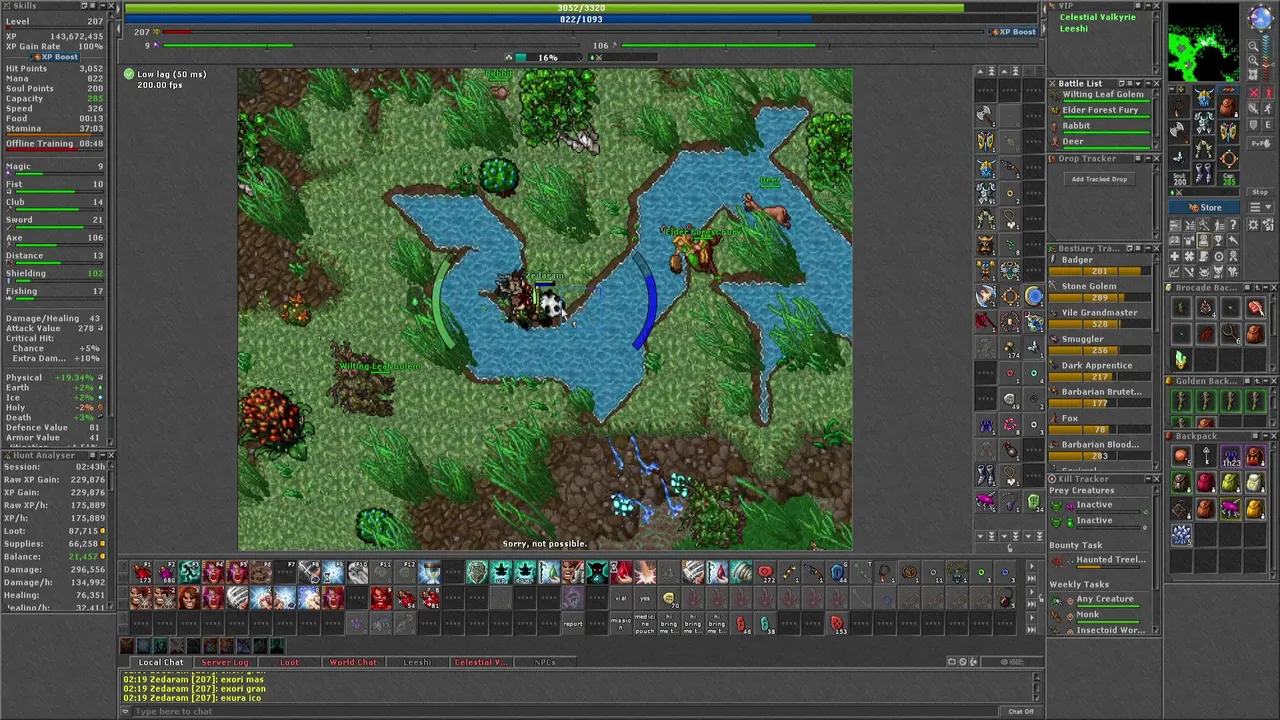
Task: Open the NPCs chat tab
Action: pyautogui.click(x=545, y=662)
